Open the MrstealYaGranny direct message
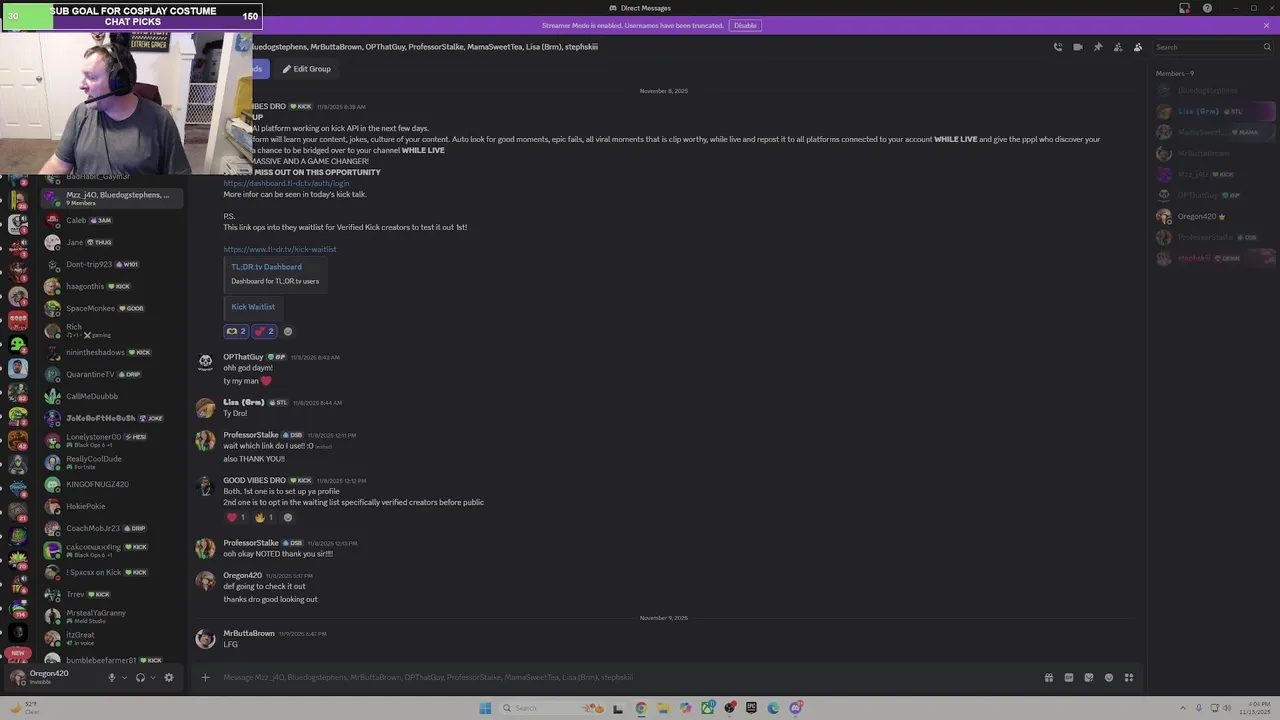Image resolution: width=1280 pixels, height=720 pixels. coord(111,616)
